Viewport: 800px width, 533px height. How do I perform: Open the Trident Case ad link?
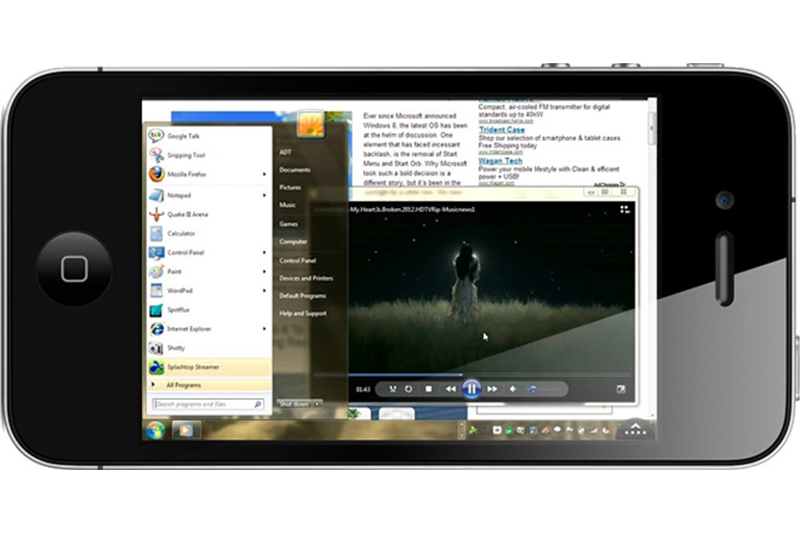point(501,130)
